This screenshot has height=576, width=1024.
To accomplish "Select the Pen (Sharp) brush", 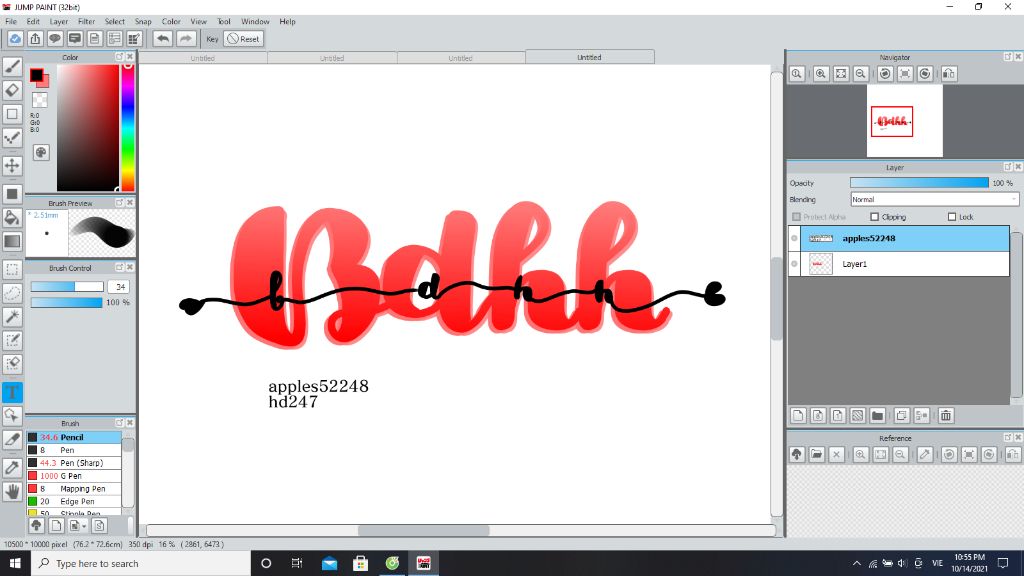I will [74, 463].
